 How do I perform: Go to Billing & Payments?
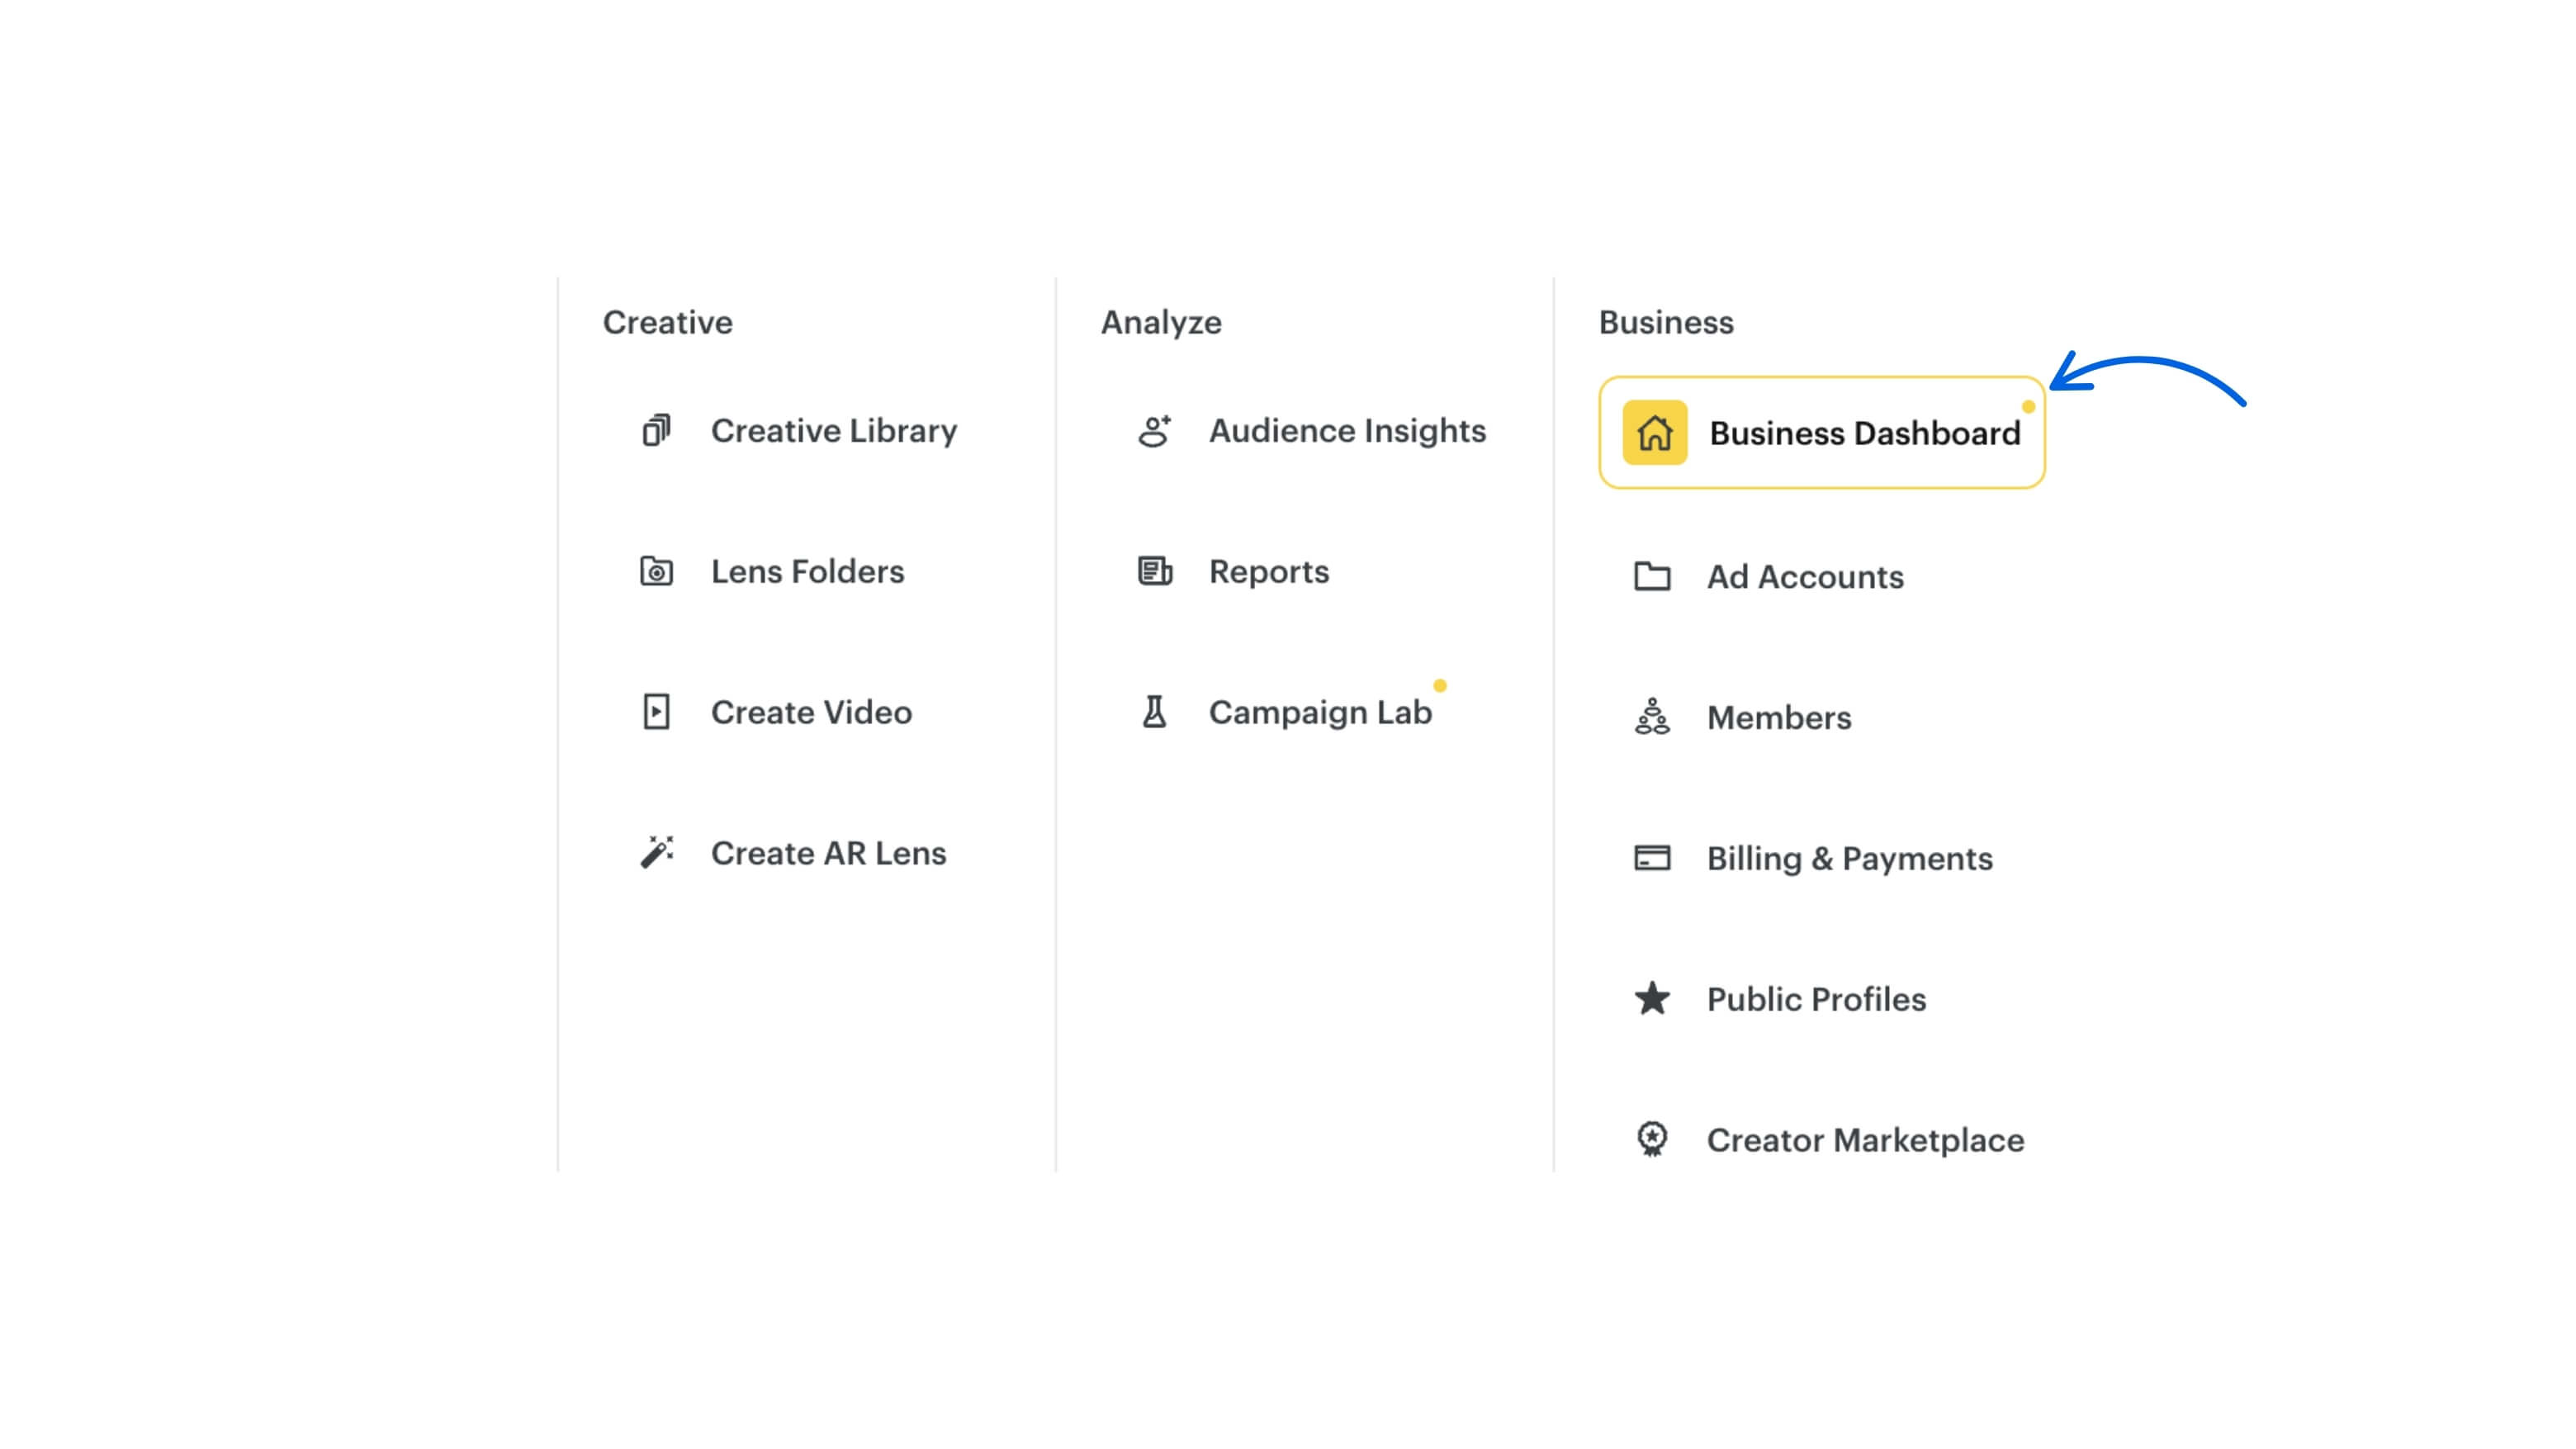(x=1849, y=857)
